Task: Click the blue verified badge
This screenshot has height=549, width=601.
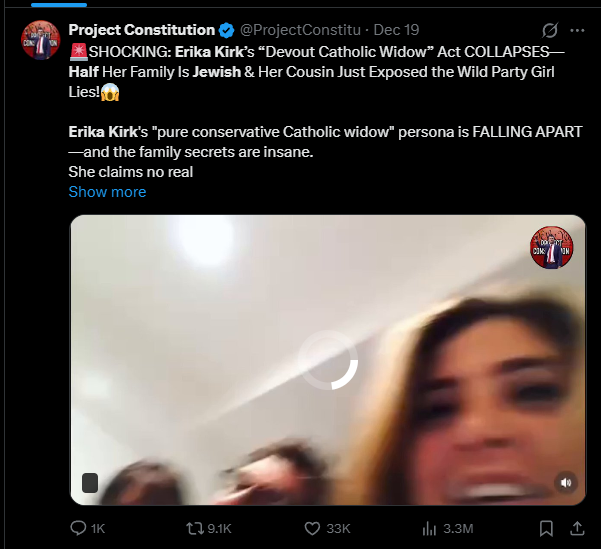Action: [227, 30]
